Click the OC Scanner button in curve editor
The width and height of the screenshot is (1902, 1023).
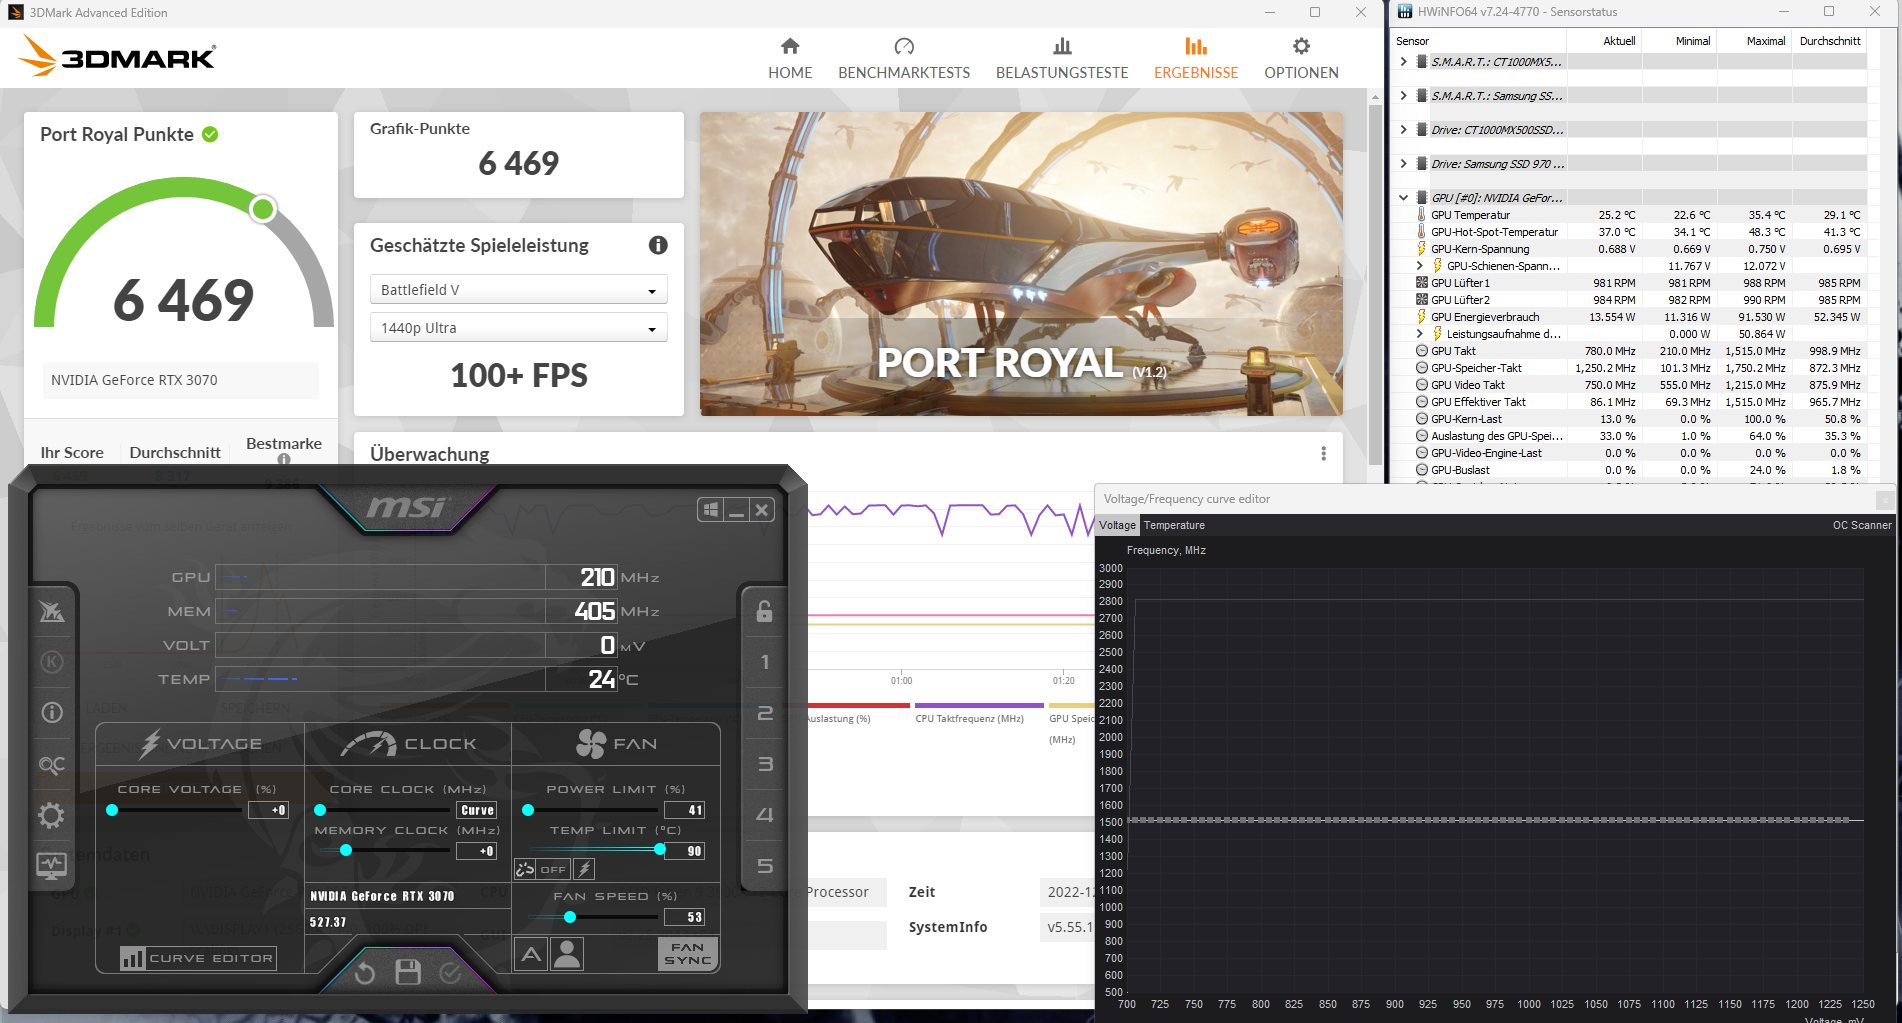(x=1862, y=525)
